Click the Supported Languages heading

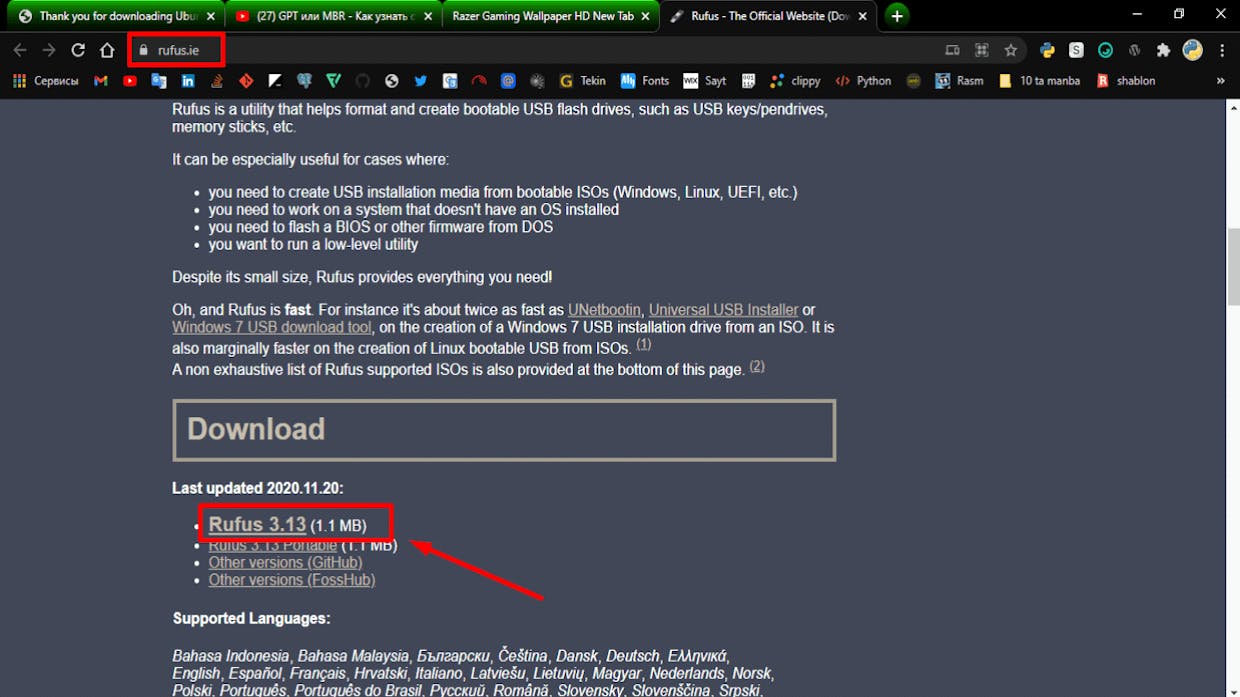(251, 619)
